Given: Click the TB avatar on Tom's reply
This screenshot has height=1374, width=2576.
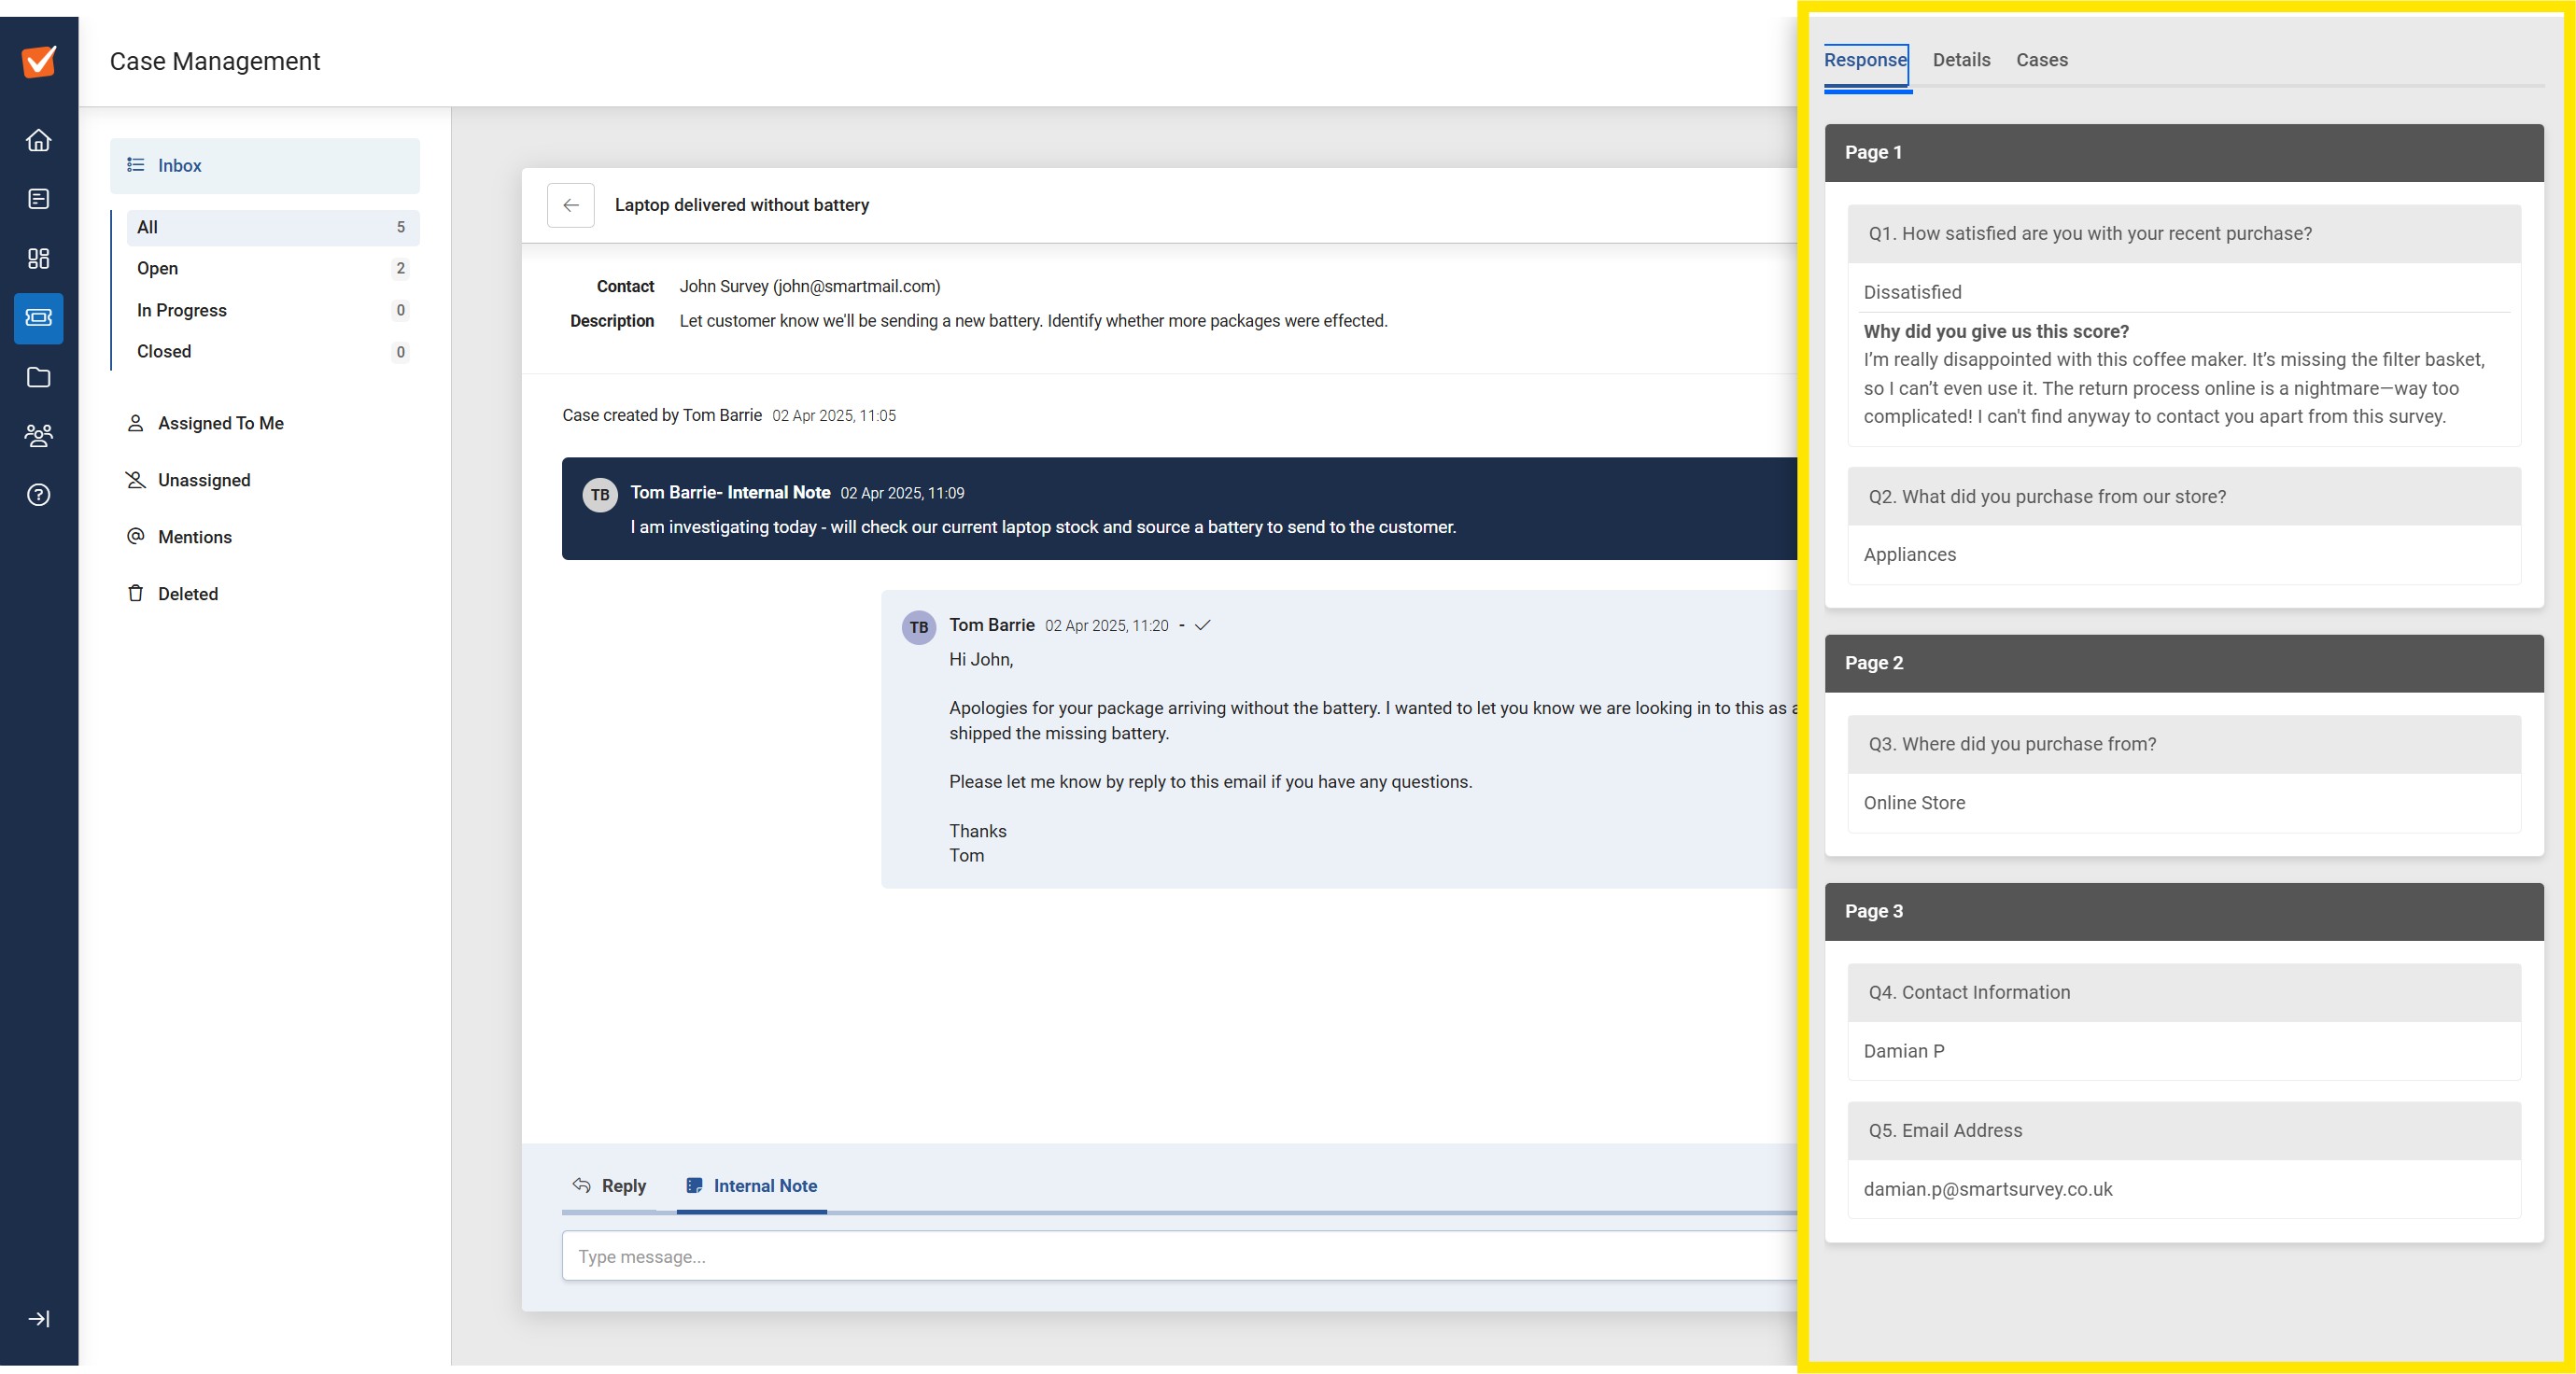Looking at the screenshot, I should coord(919,628).
